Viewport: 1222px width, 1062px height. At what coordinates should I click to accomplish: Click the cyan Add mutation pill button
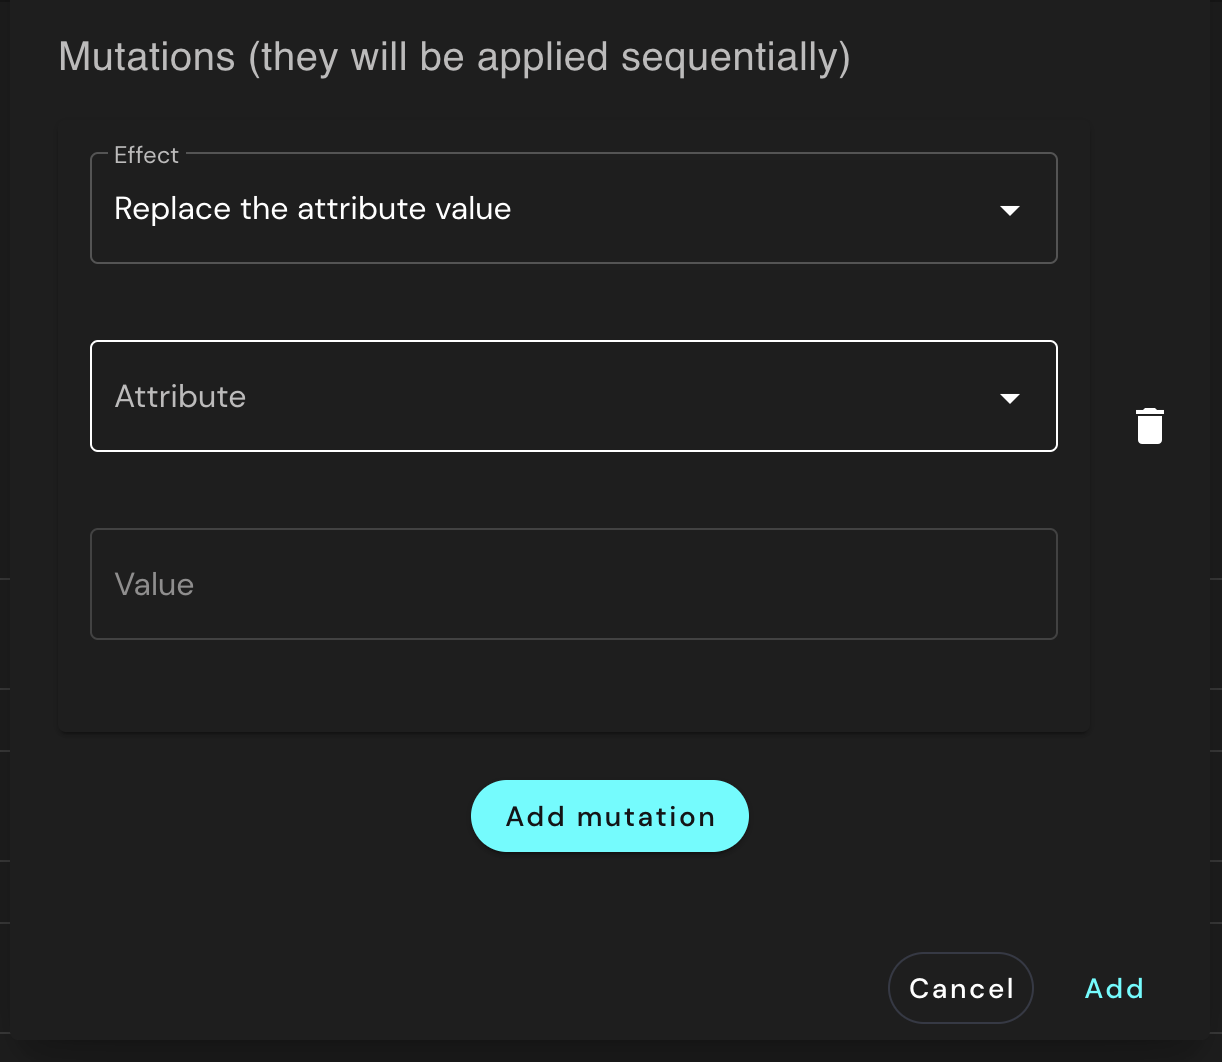tap(609, 816)
